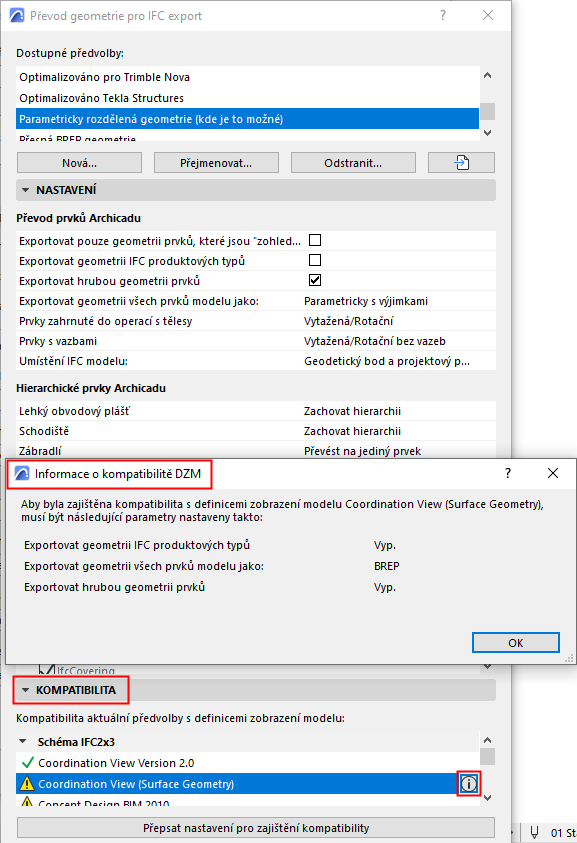
Task: Click the green checkmark next to Coordination View Version 2.0
Action: (27, 762)
